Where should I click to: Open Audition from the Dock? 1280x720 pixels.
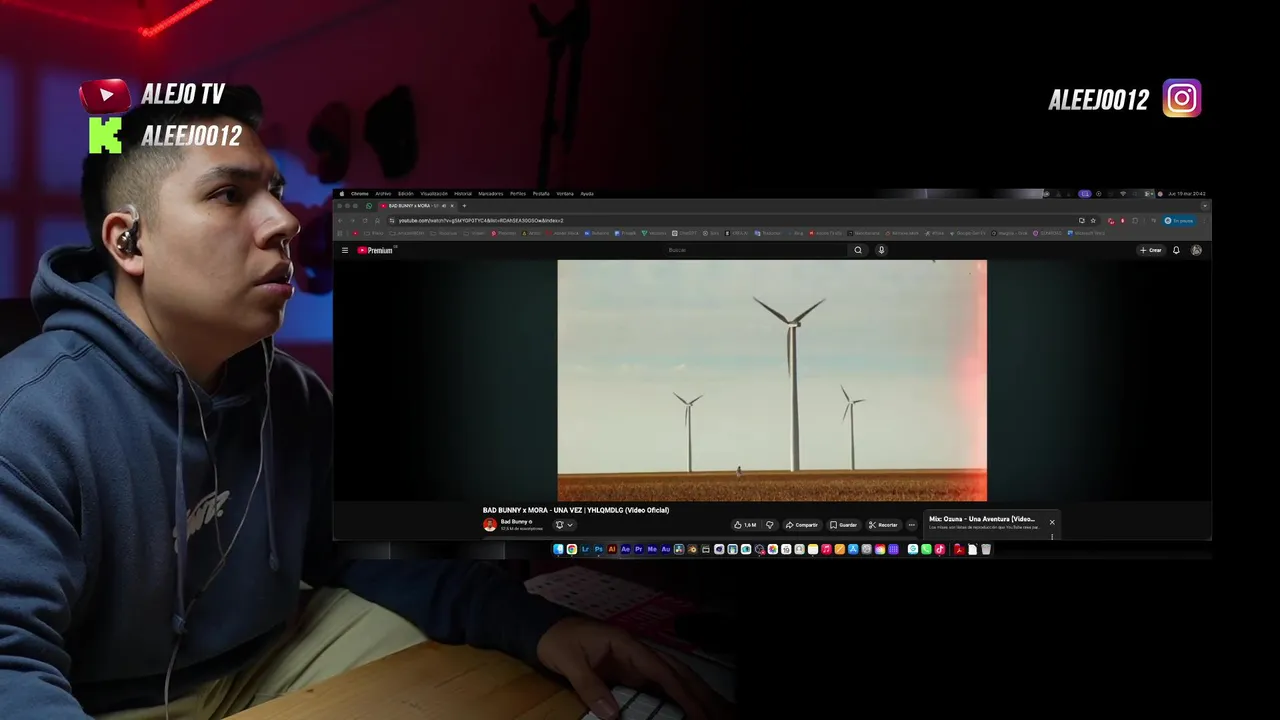[665, 549]
